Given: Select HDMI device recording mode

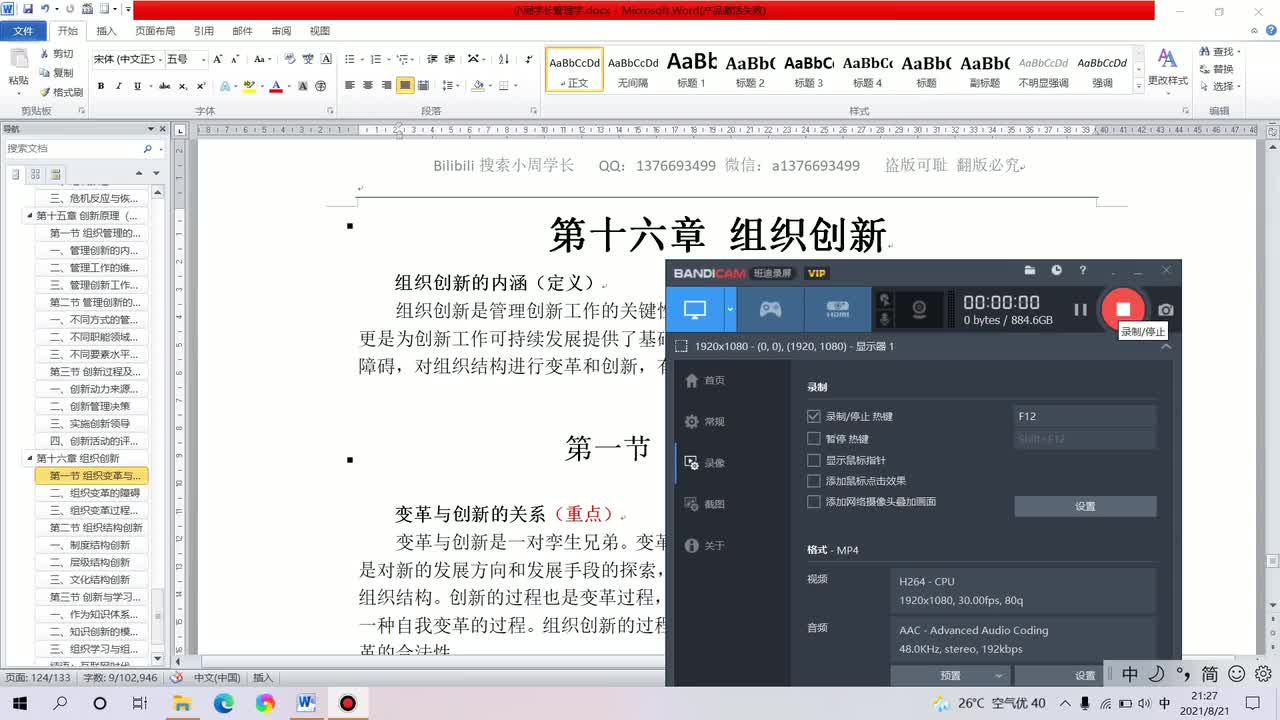Looking at the screenshot, I should (837, 309).
